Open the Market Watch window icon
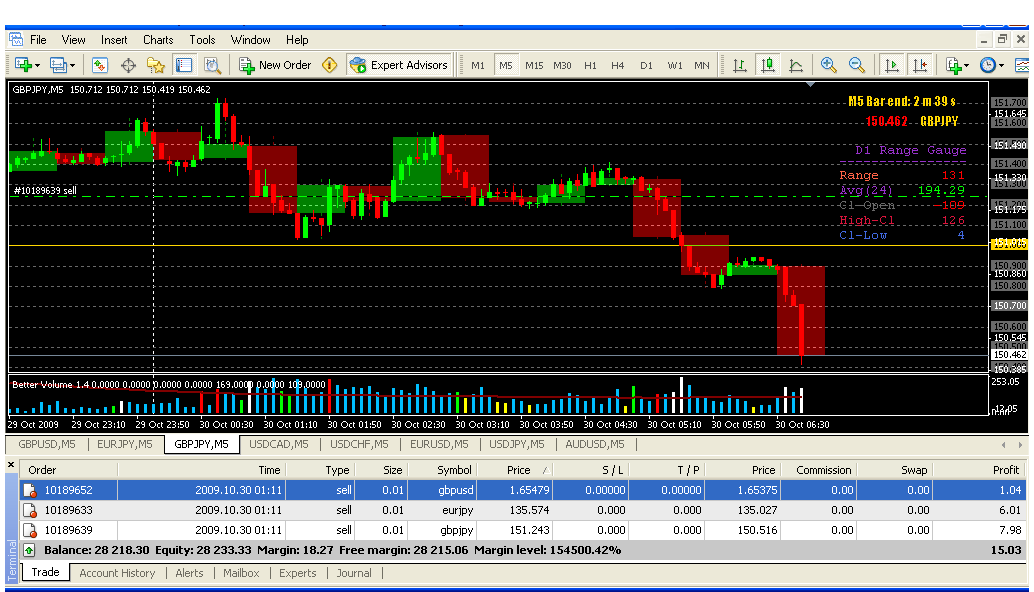 pos(100,65)
